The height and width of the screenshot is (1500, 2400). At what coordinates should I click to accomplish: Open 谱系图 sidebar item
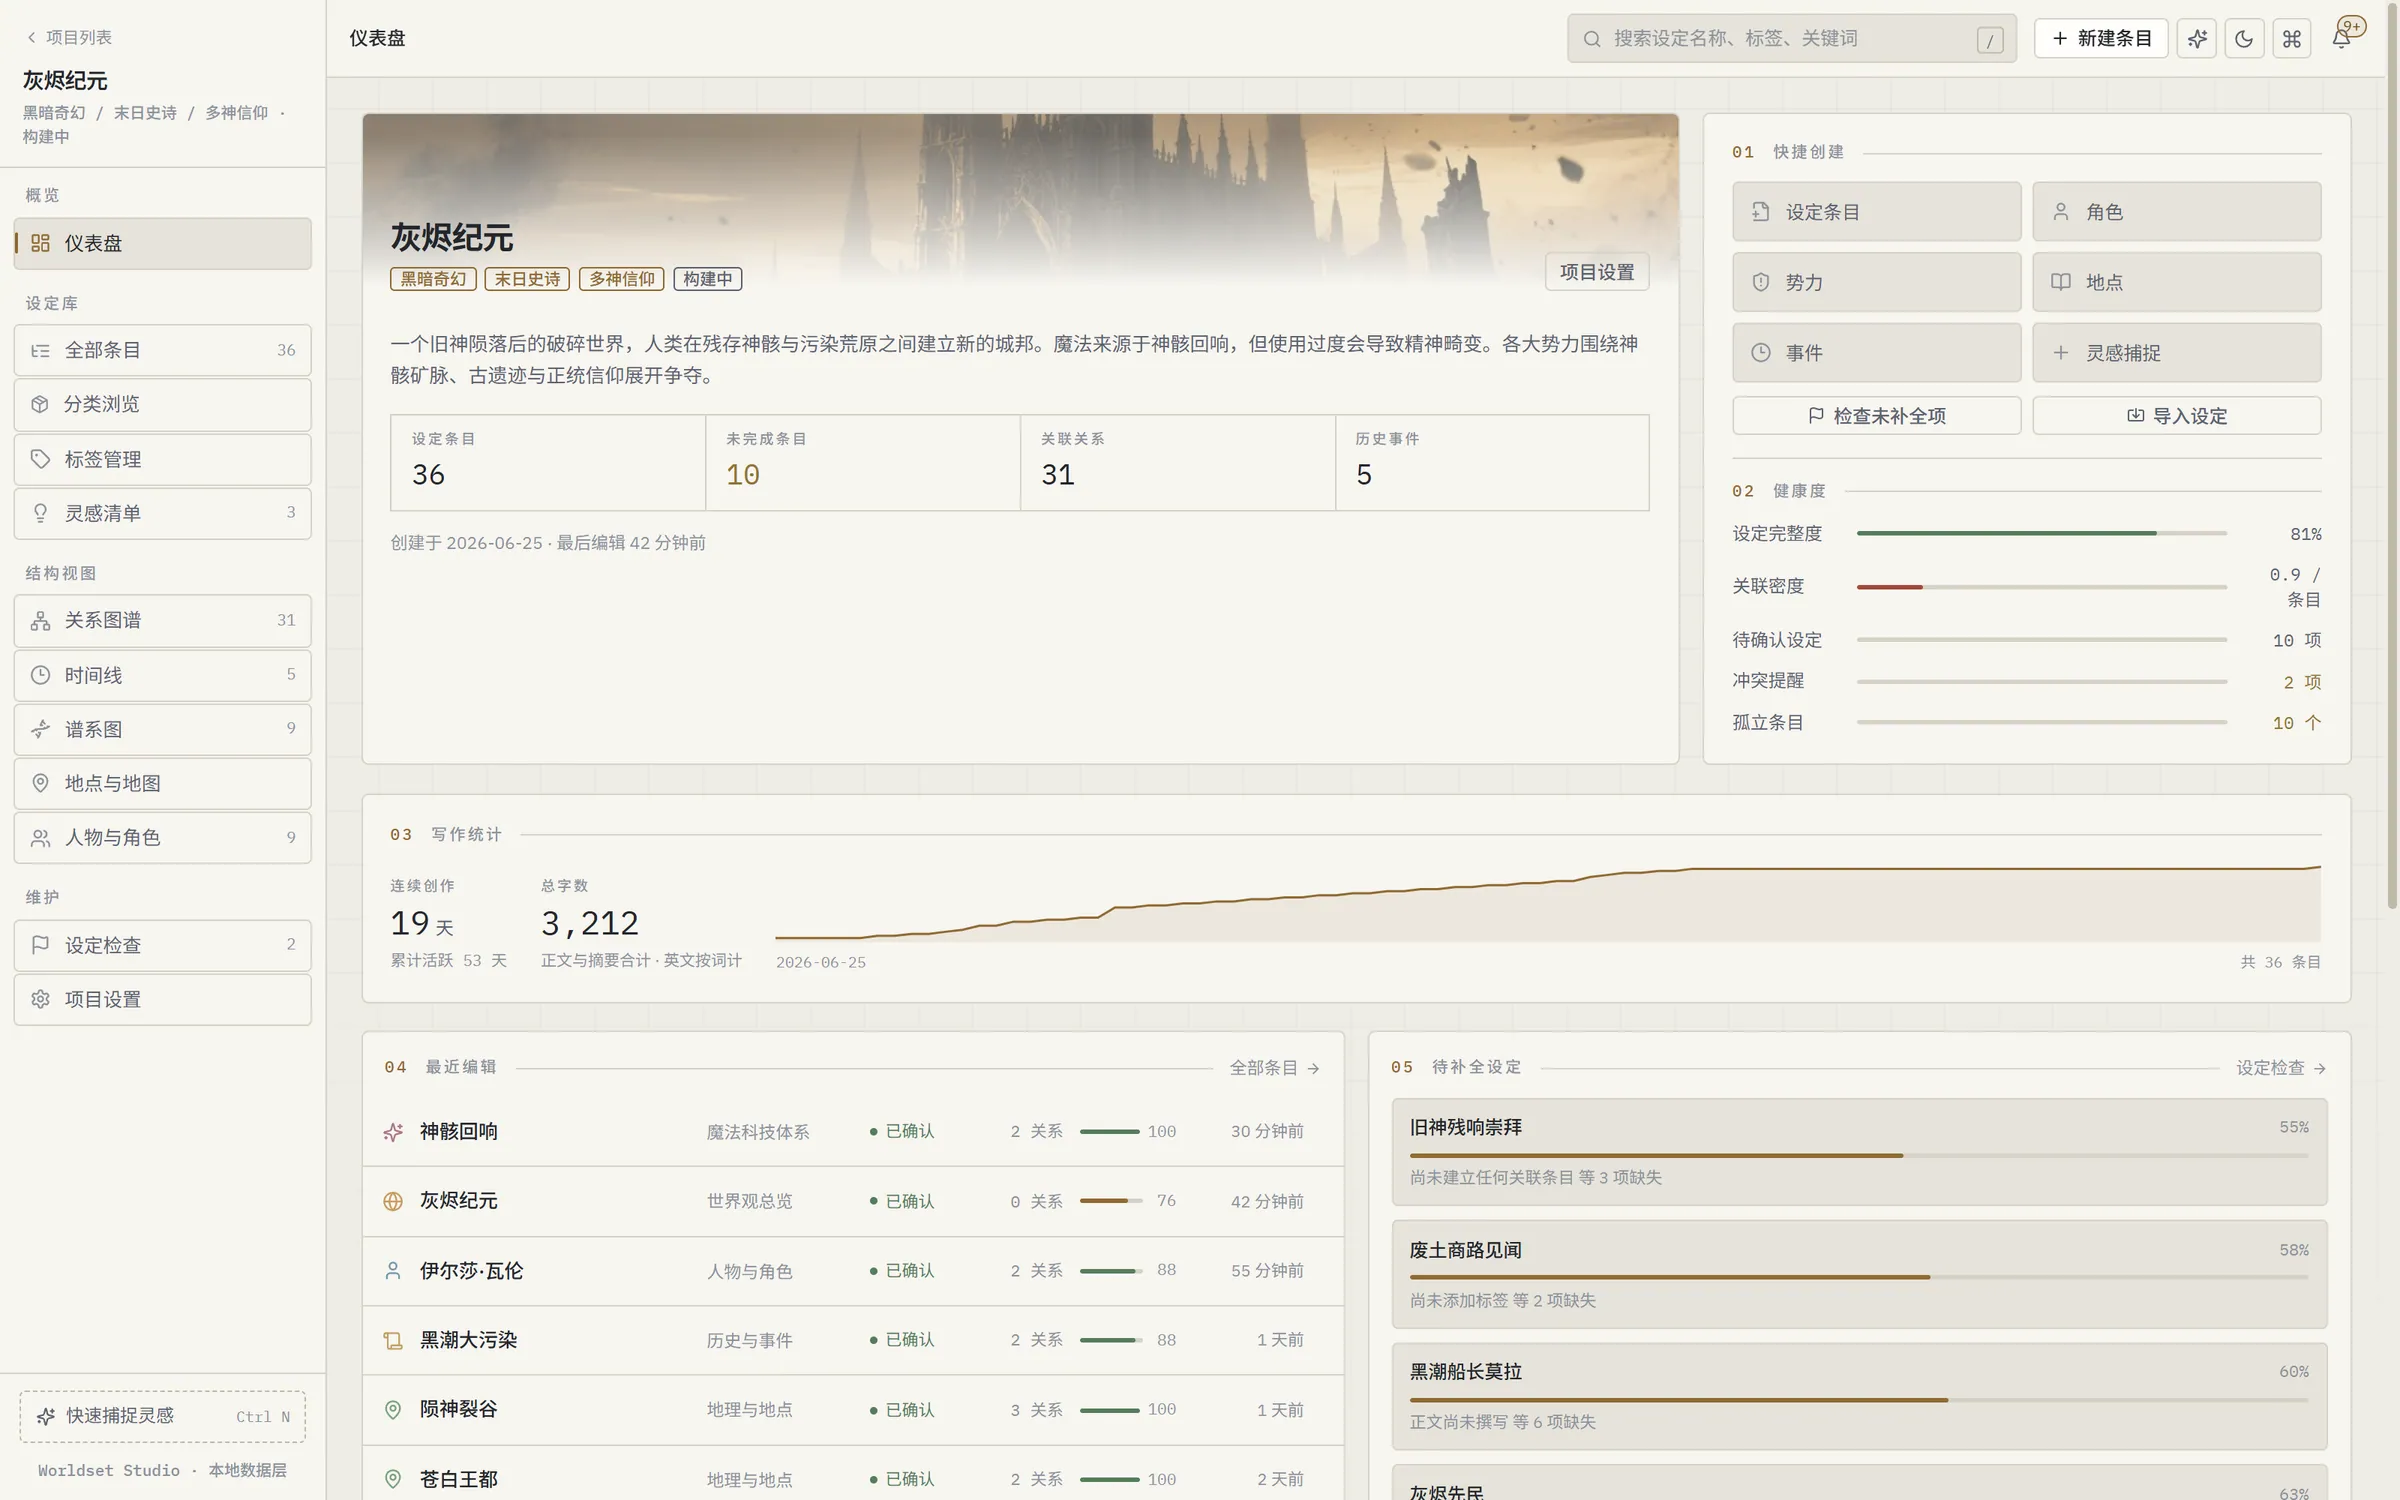coord(162,729)
